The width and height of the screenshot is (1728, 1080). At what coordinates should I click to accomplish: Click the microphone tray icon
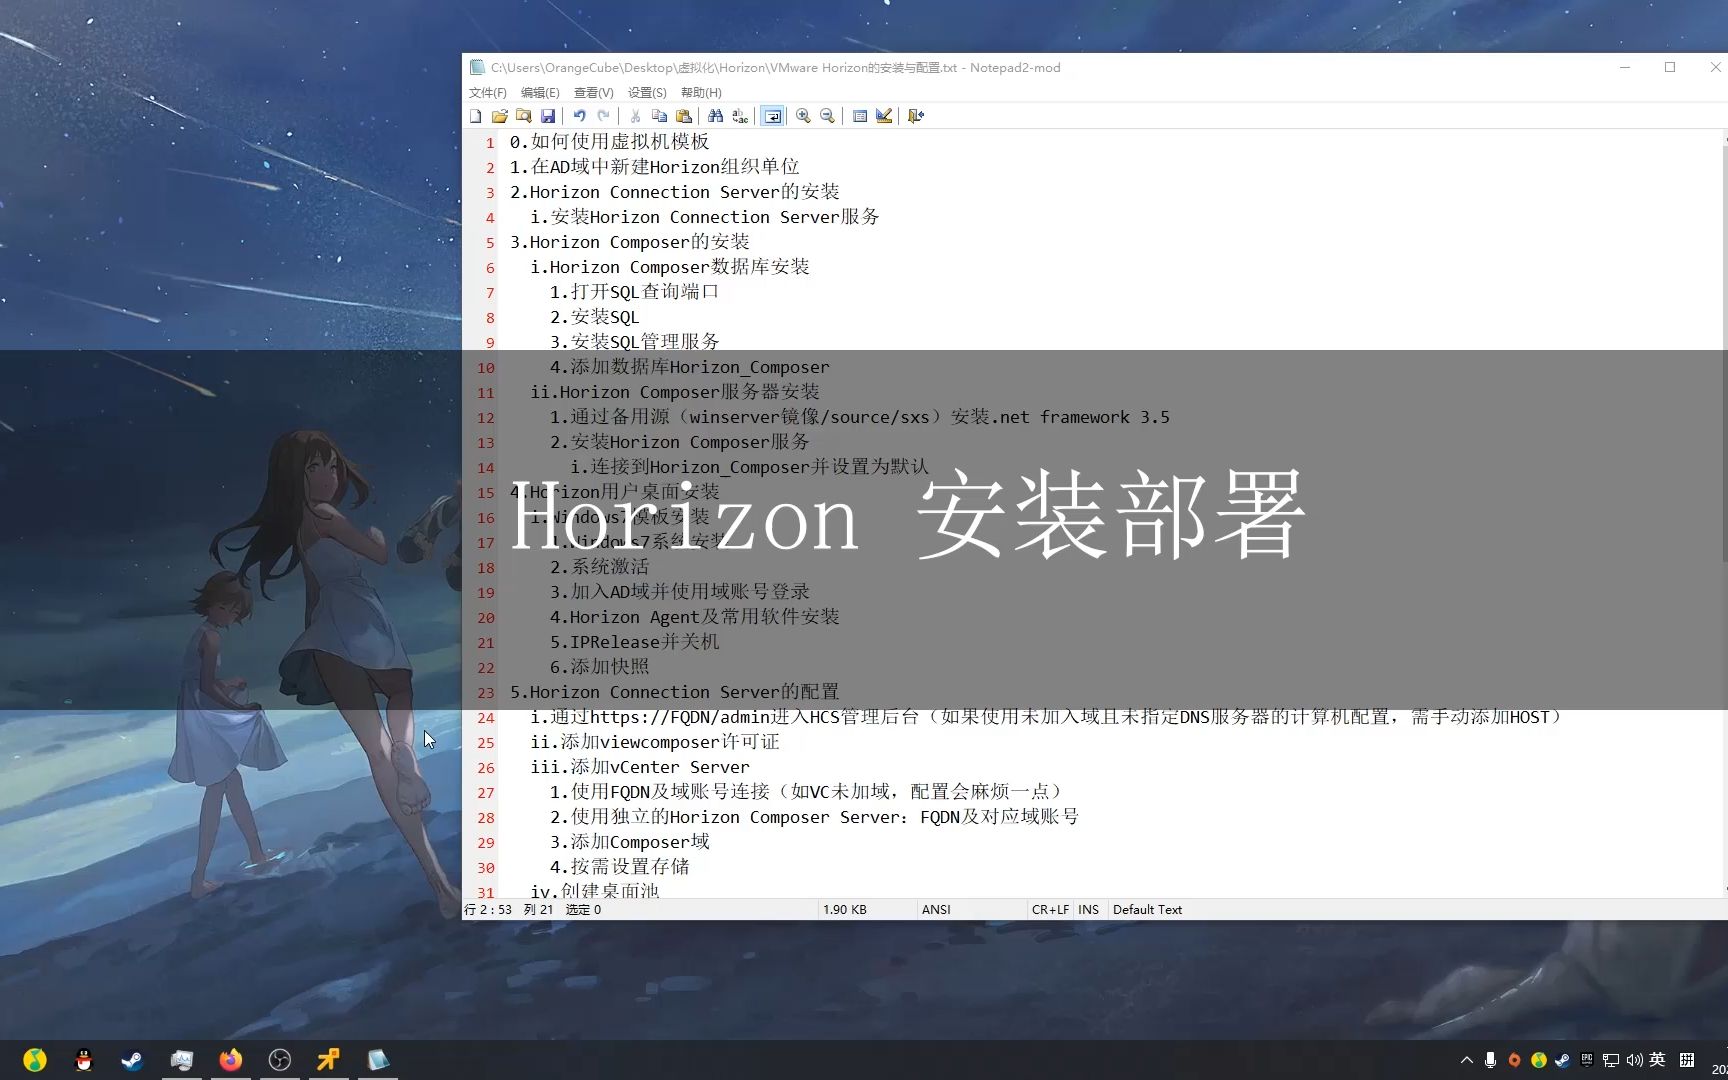1491,1060
